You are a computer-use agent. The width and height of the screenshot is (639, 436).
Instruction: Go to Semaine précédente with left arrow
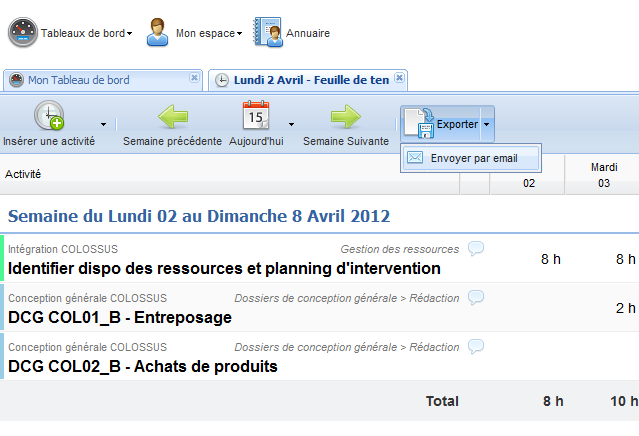click(173, 117)
